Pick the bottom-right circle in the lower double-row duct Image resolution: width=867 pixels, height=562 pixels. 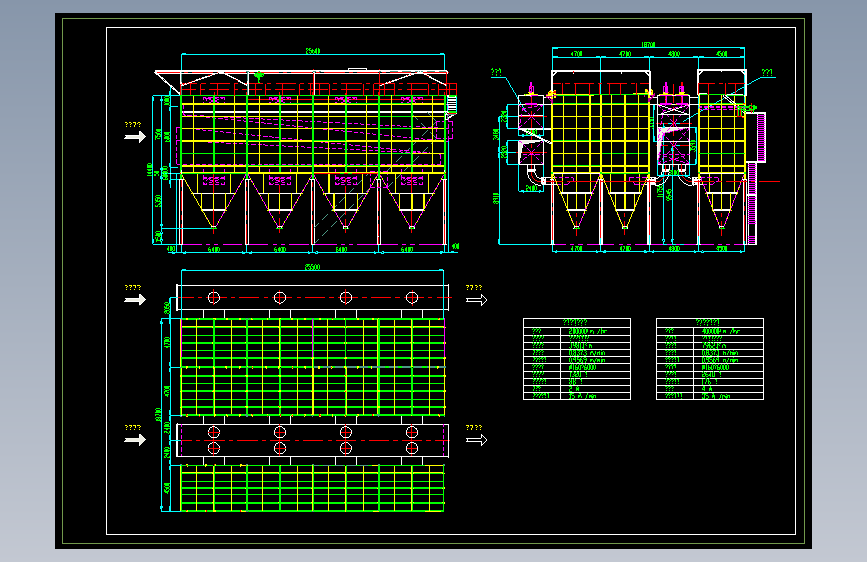pyautogui.click(x=412, y=448)
